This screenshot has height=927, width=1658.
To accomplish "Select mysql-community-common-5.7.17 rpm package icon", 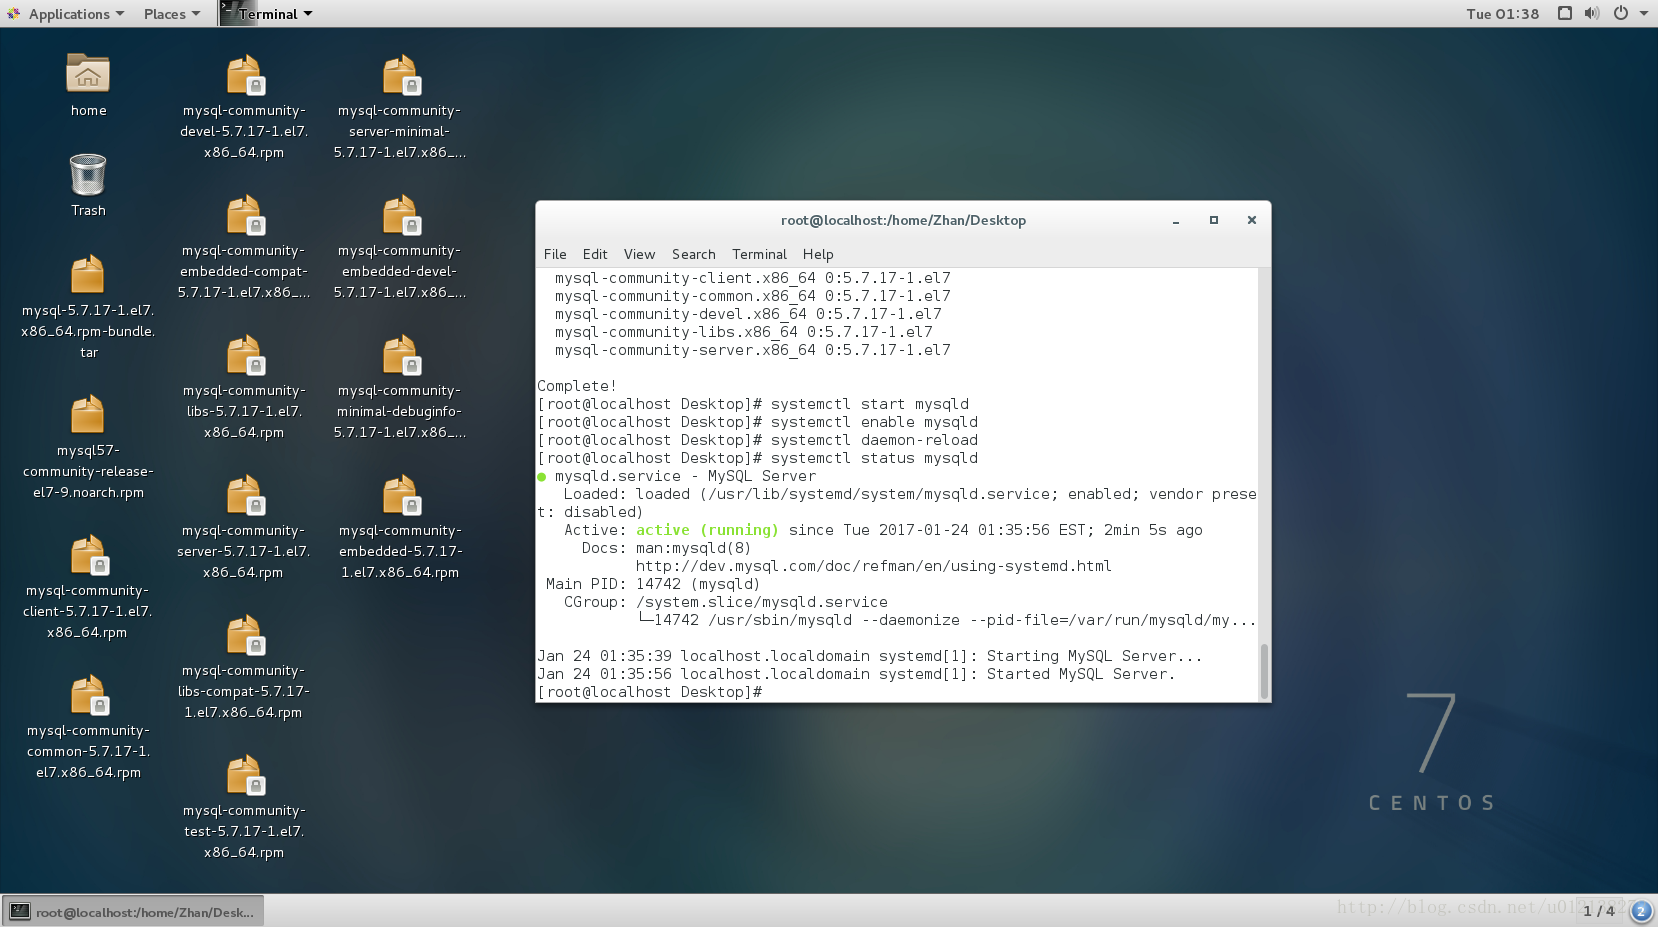I will [88, 695].
